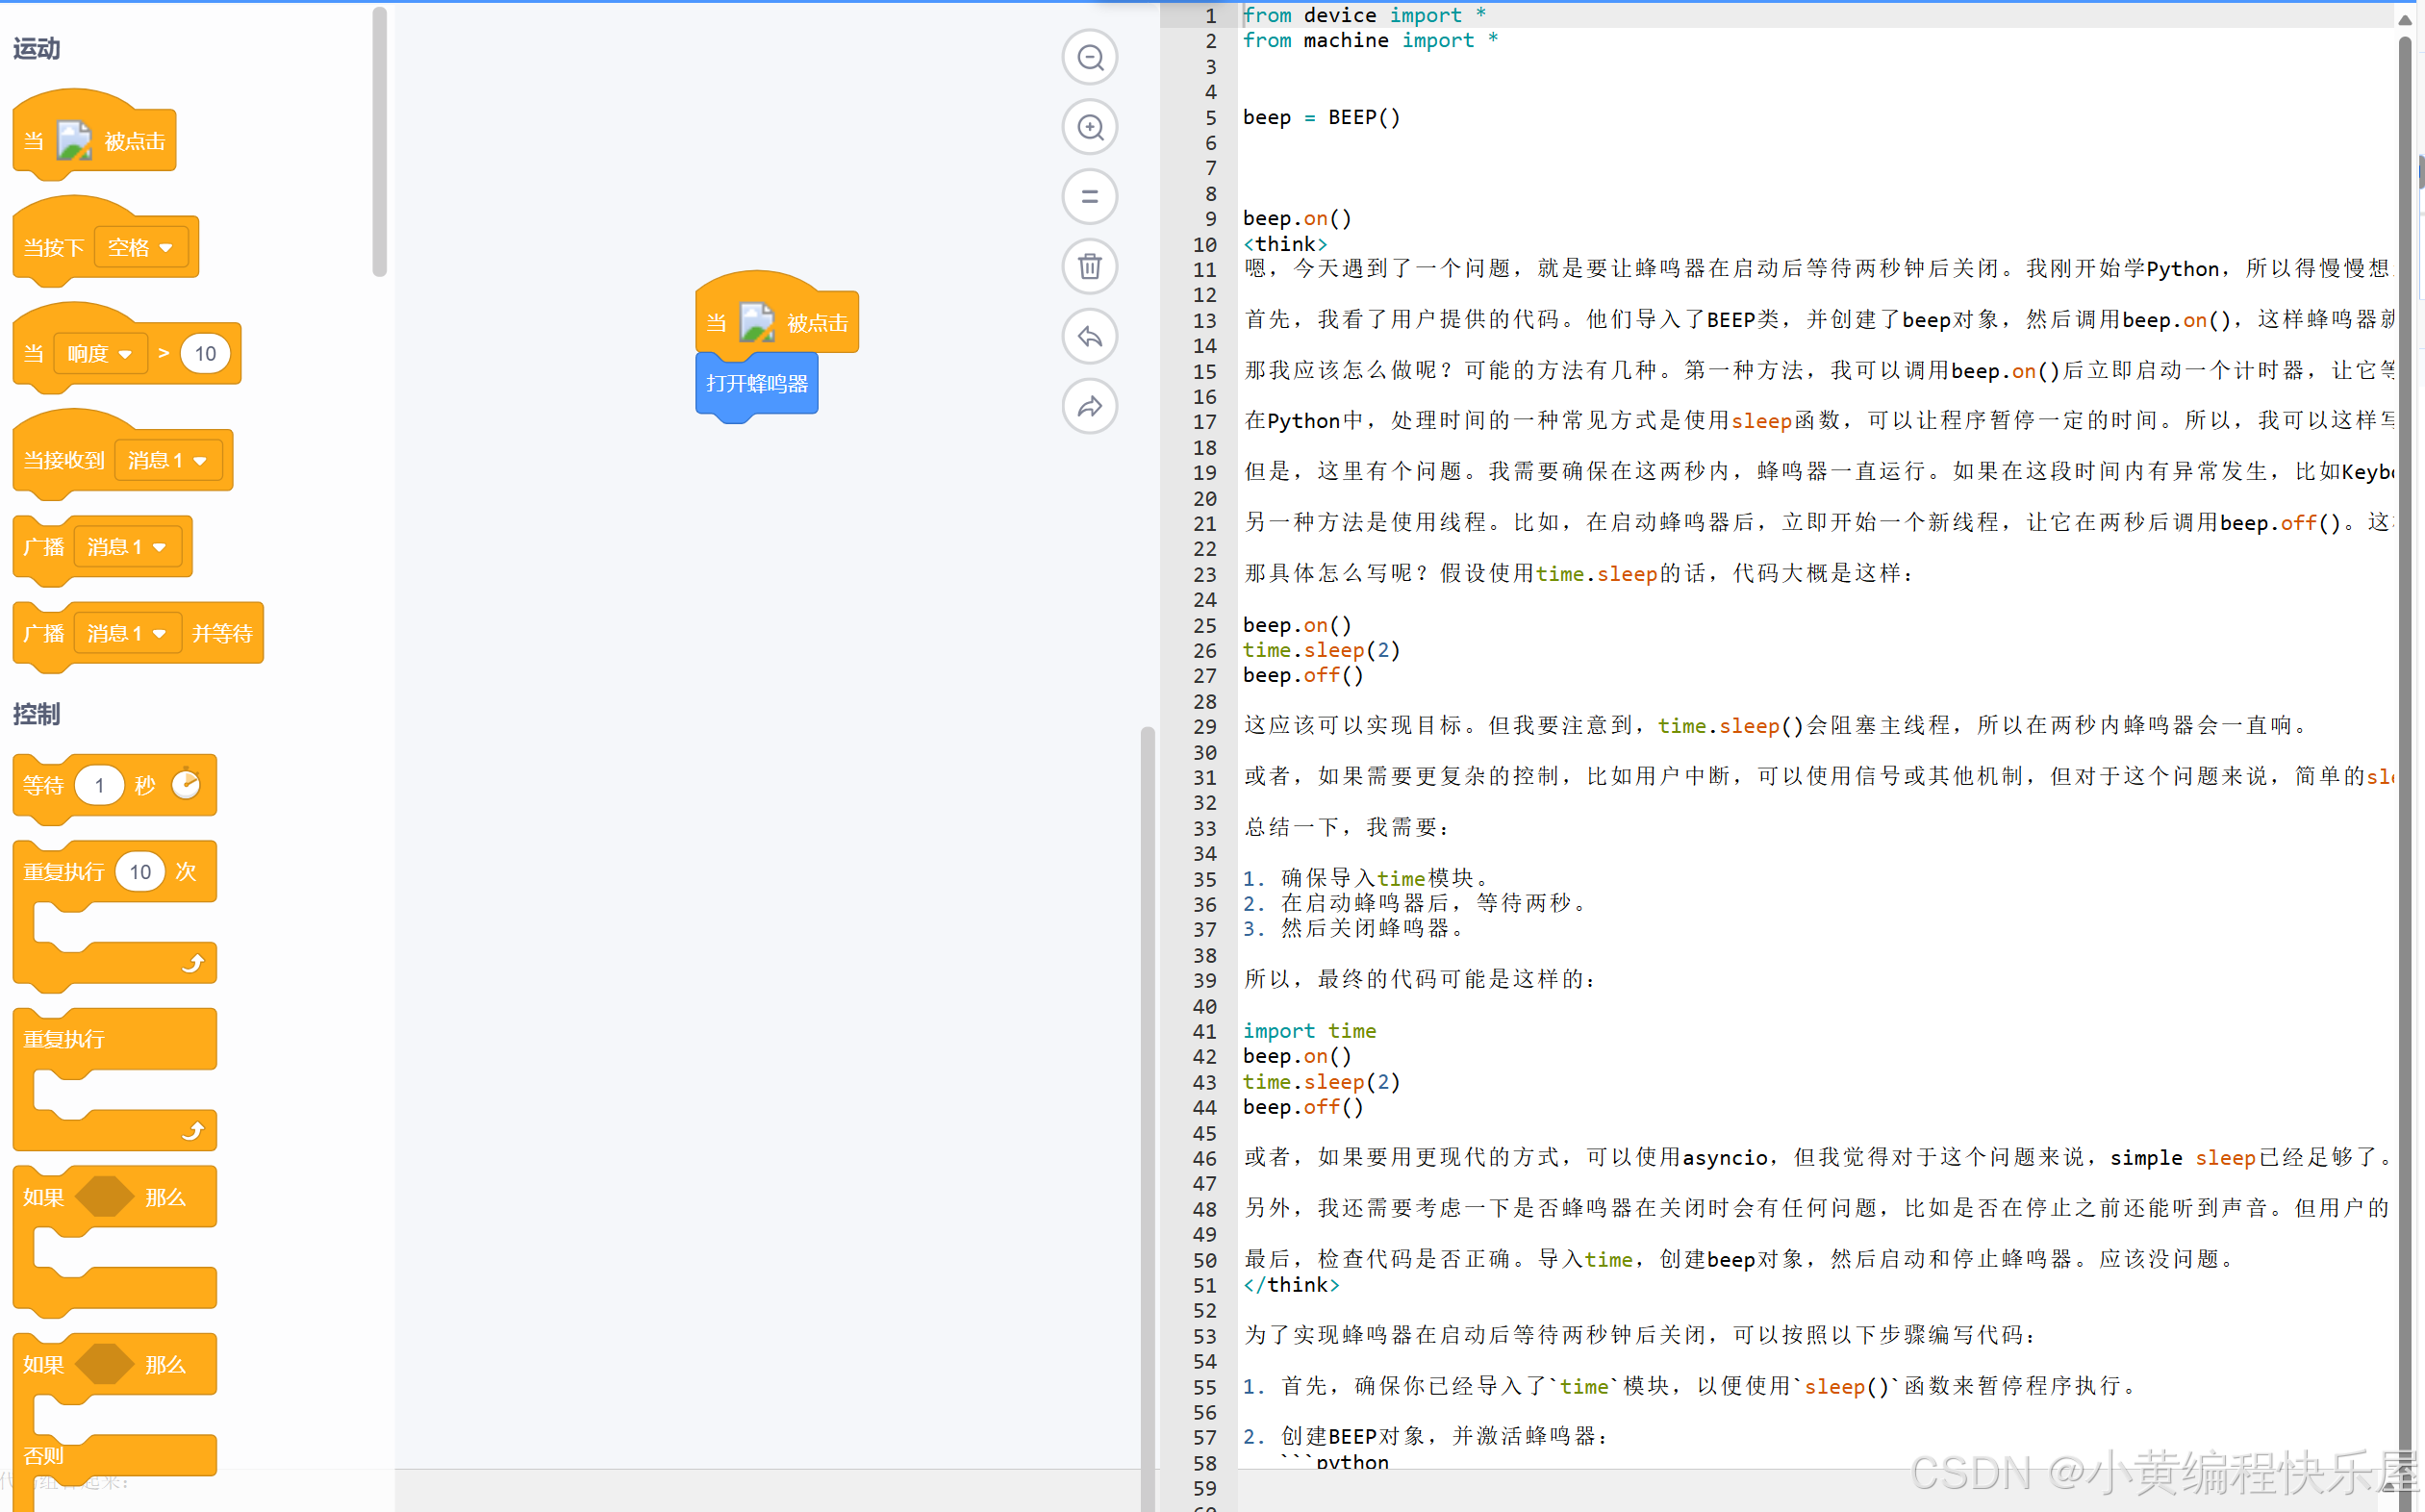Click the trash delete icon
This screenshot has width=2425, height=1512.
click(1089, 267)
